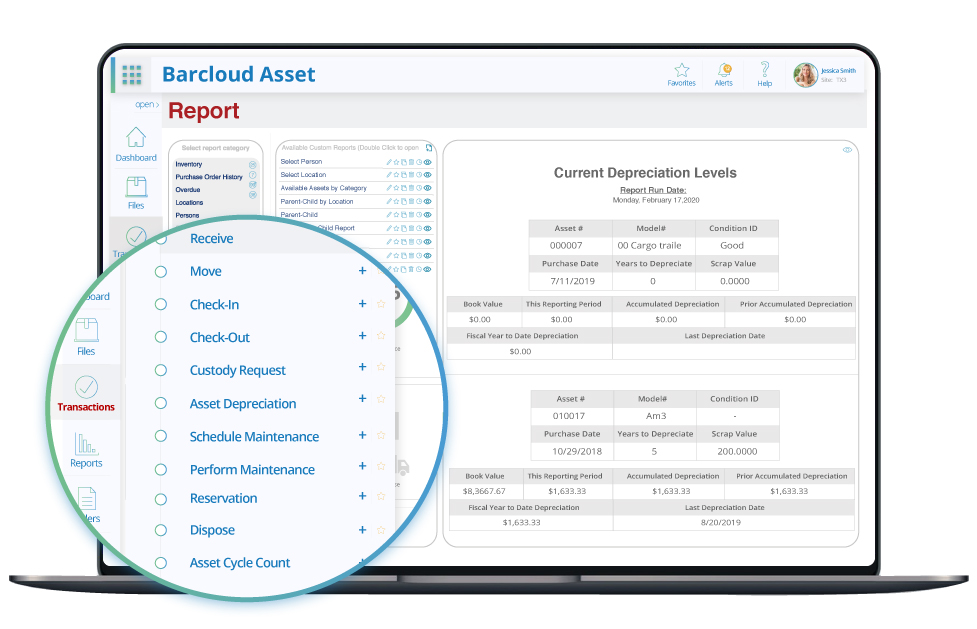Click 'Available Assets by Category' report name
The height and width of the screenshot is (629, 977).
pos(323,188)
